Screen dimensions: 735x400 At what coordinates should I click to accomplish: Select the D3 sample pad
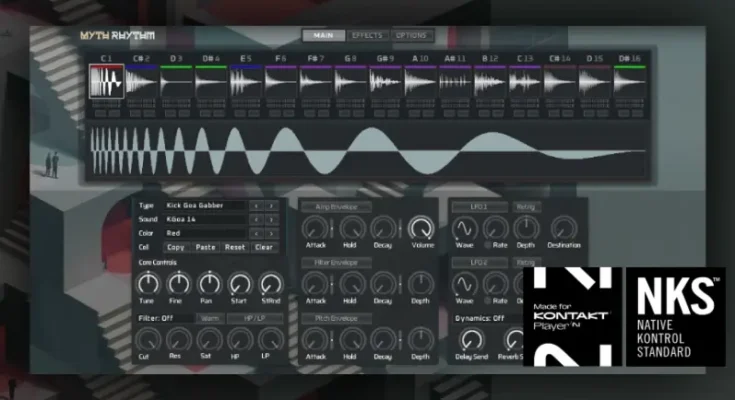pyautogui.click(x=175, y=82)
